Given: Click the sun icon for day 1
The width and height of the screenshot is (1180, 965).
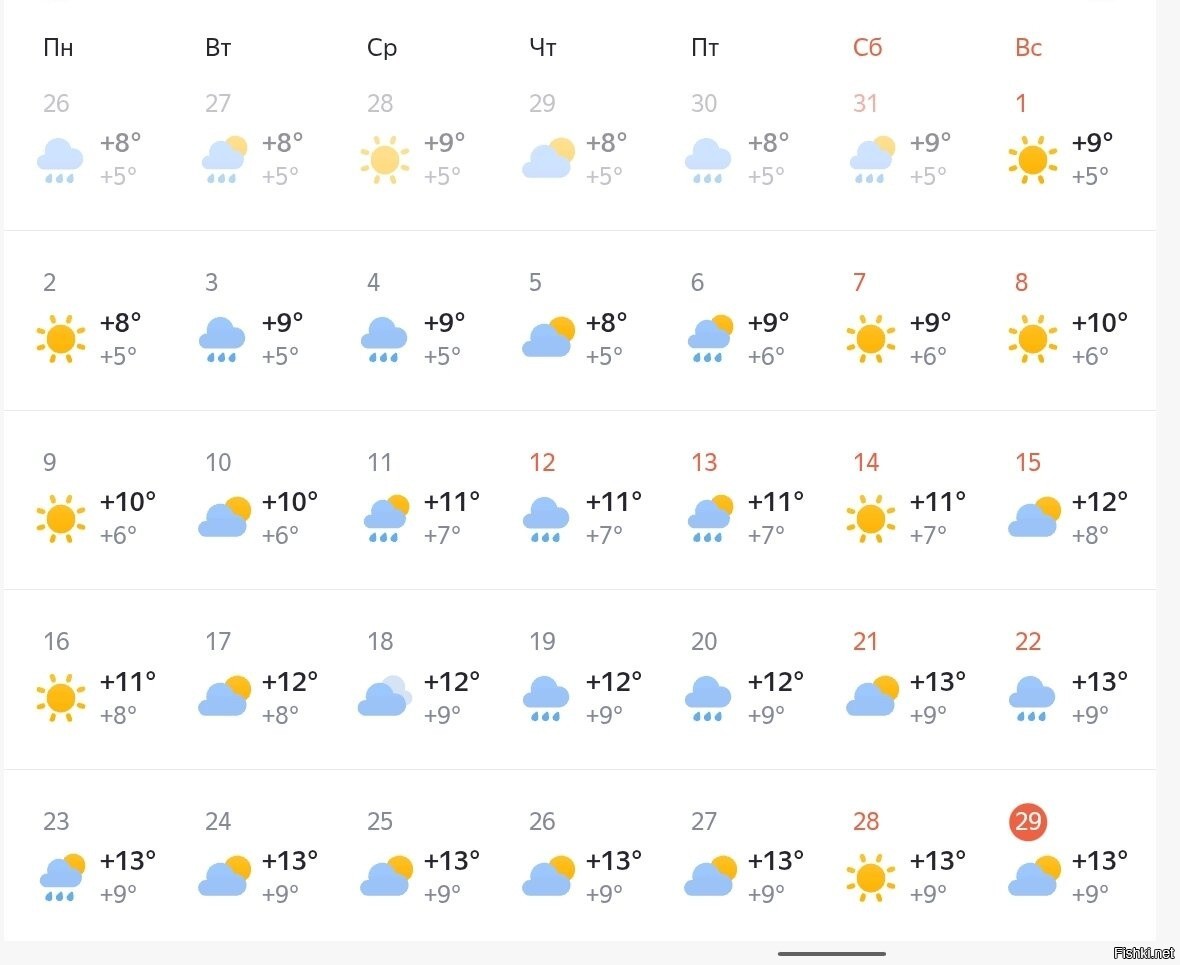Looking at the screenshot, I should click(1032, 160).
